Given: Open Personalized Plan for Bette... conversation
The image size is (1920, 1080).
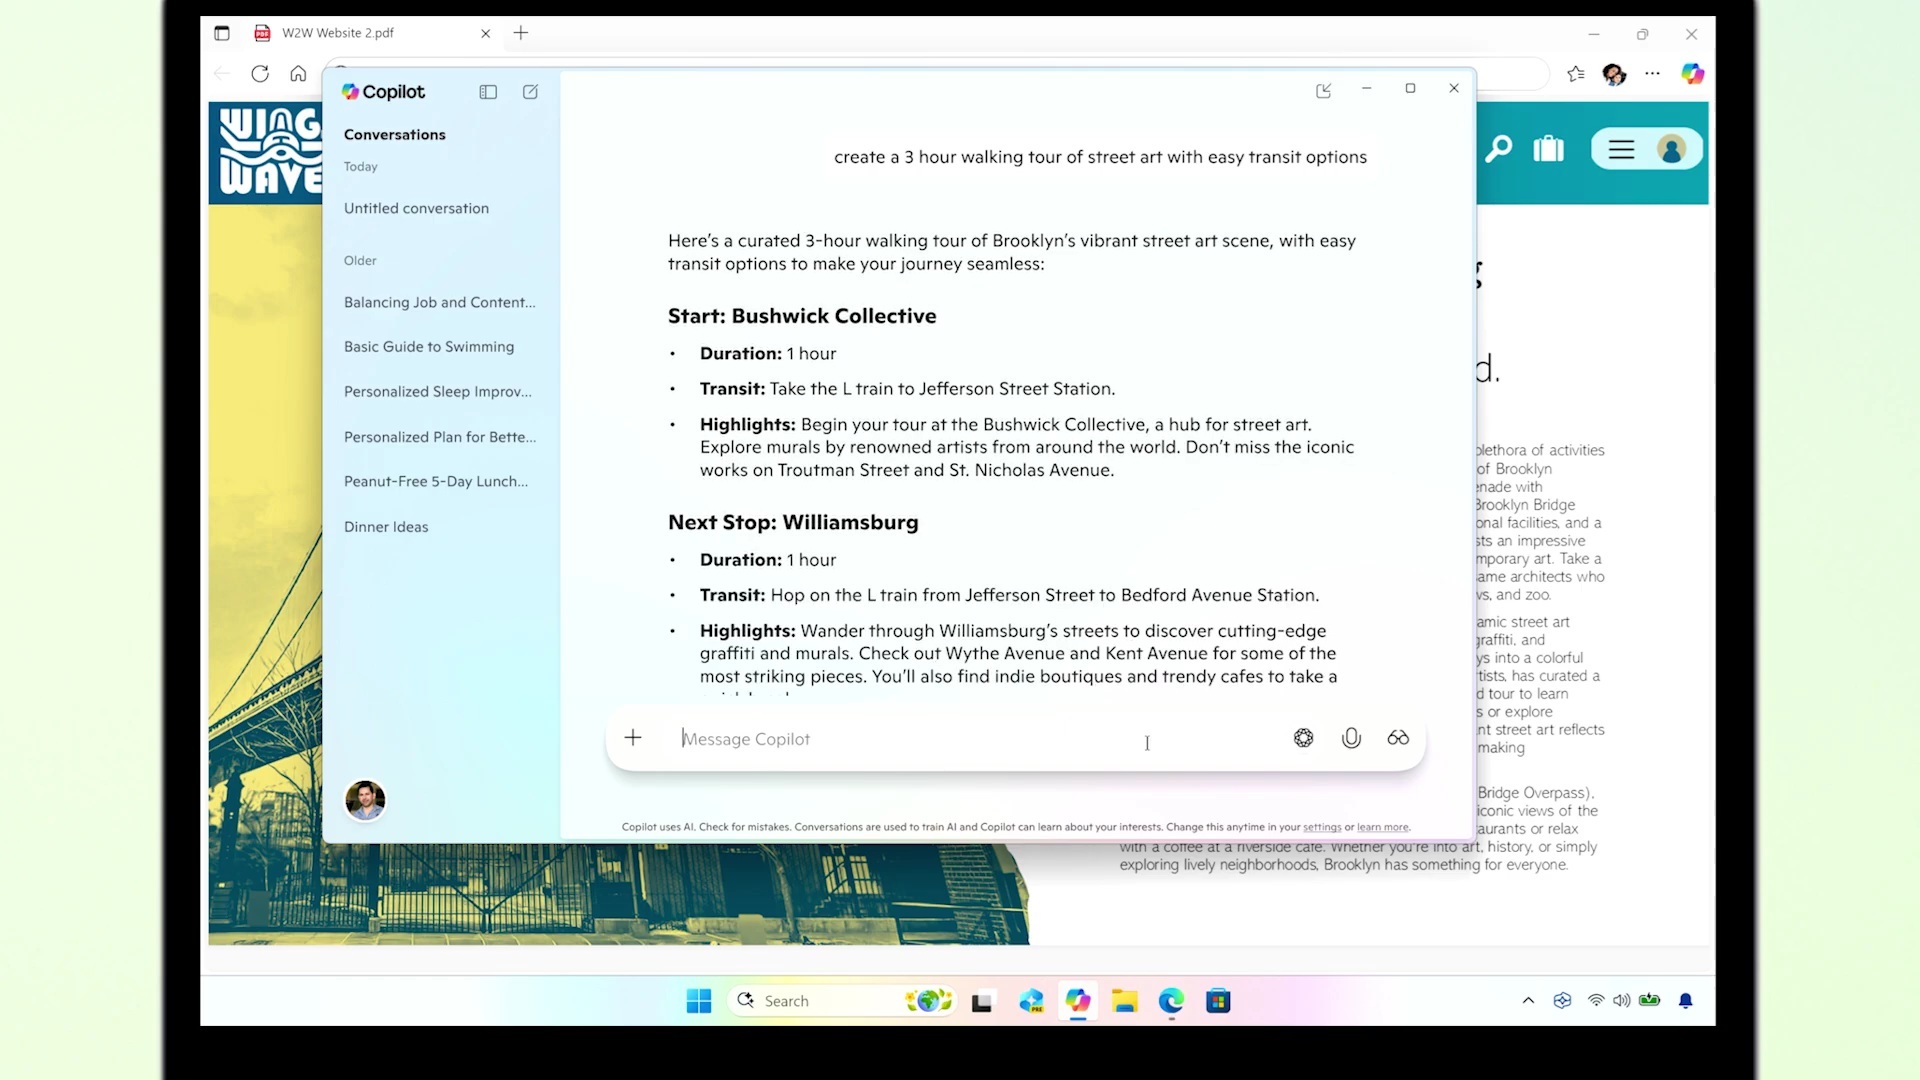Looking at the screenshot, I should [440, 437].
